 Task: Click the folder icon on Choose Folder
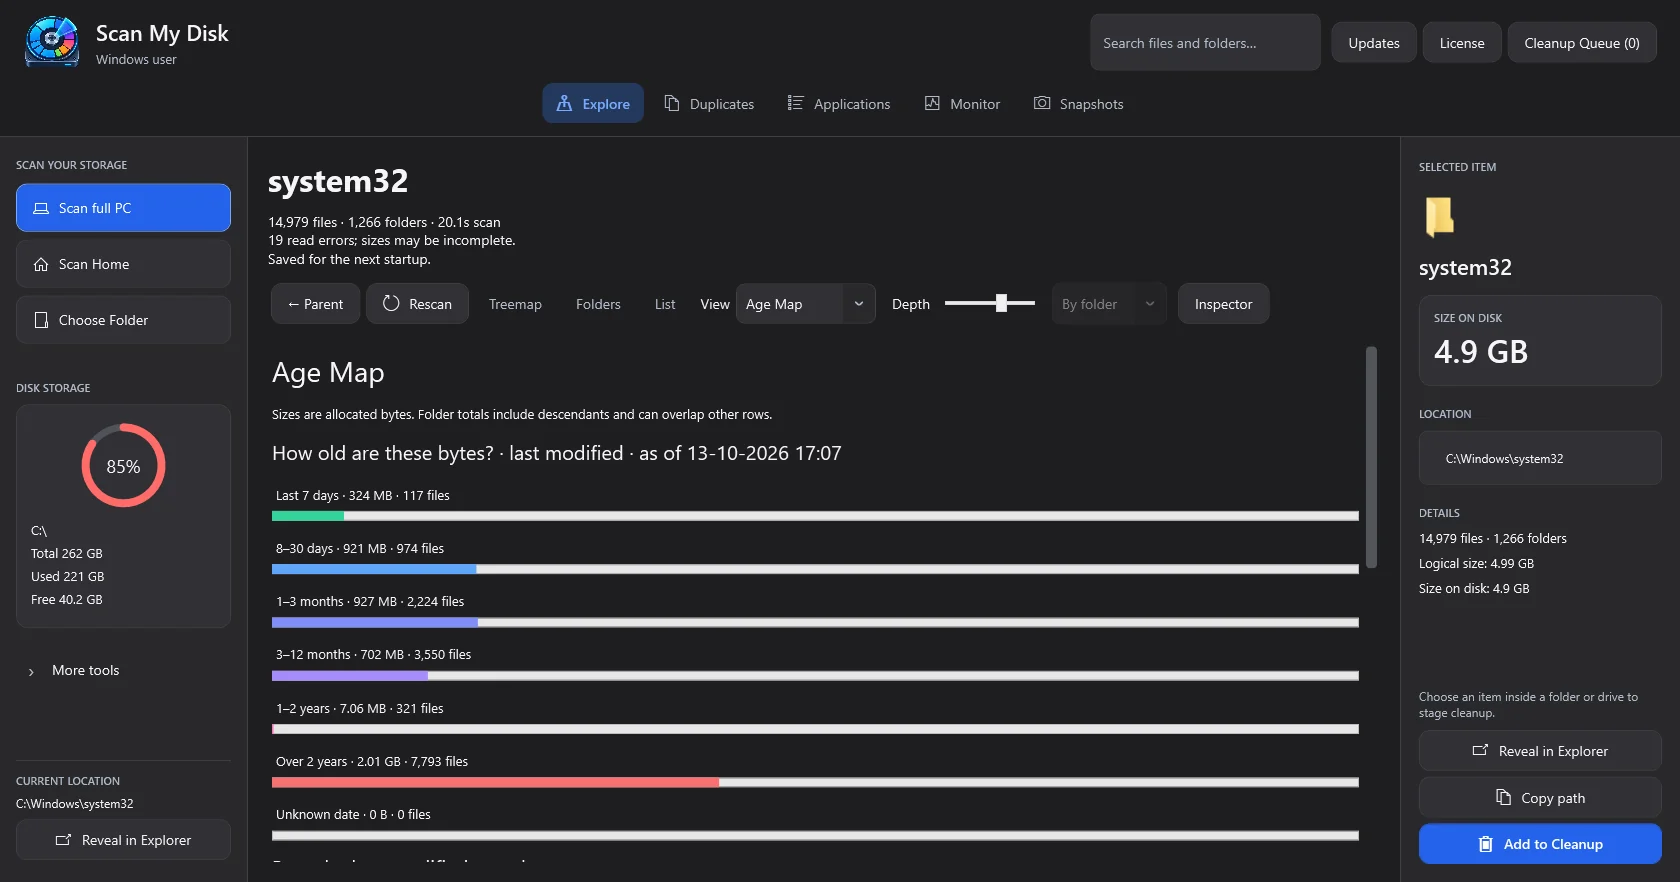(41, 320)
